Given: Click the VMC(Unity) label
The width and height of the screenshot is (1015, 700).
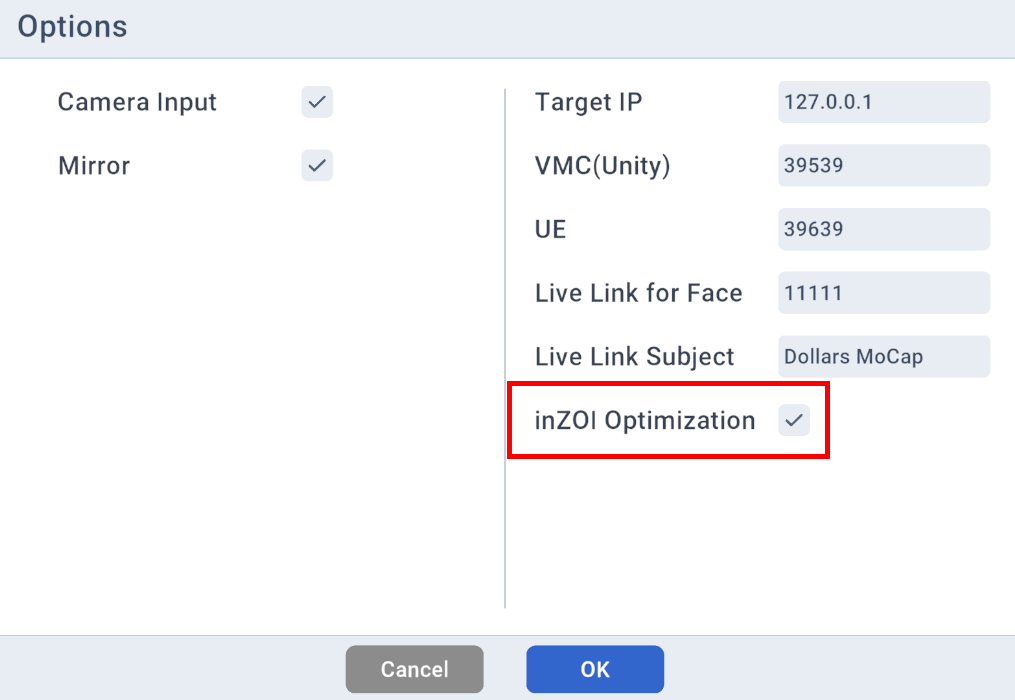Looking at the screenshot, I should pos(602,166).
